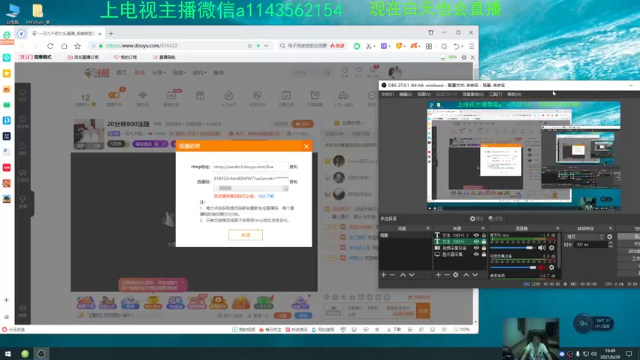Toggle lock on display capture source

pos(484,254)
